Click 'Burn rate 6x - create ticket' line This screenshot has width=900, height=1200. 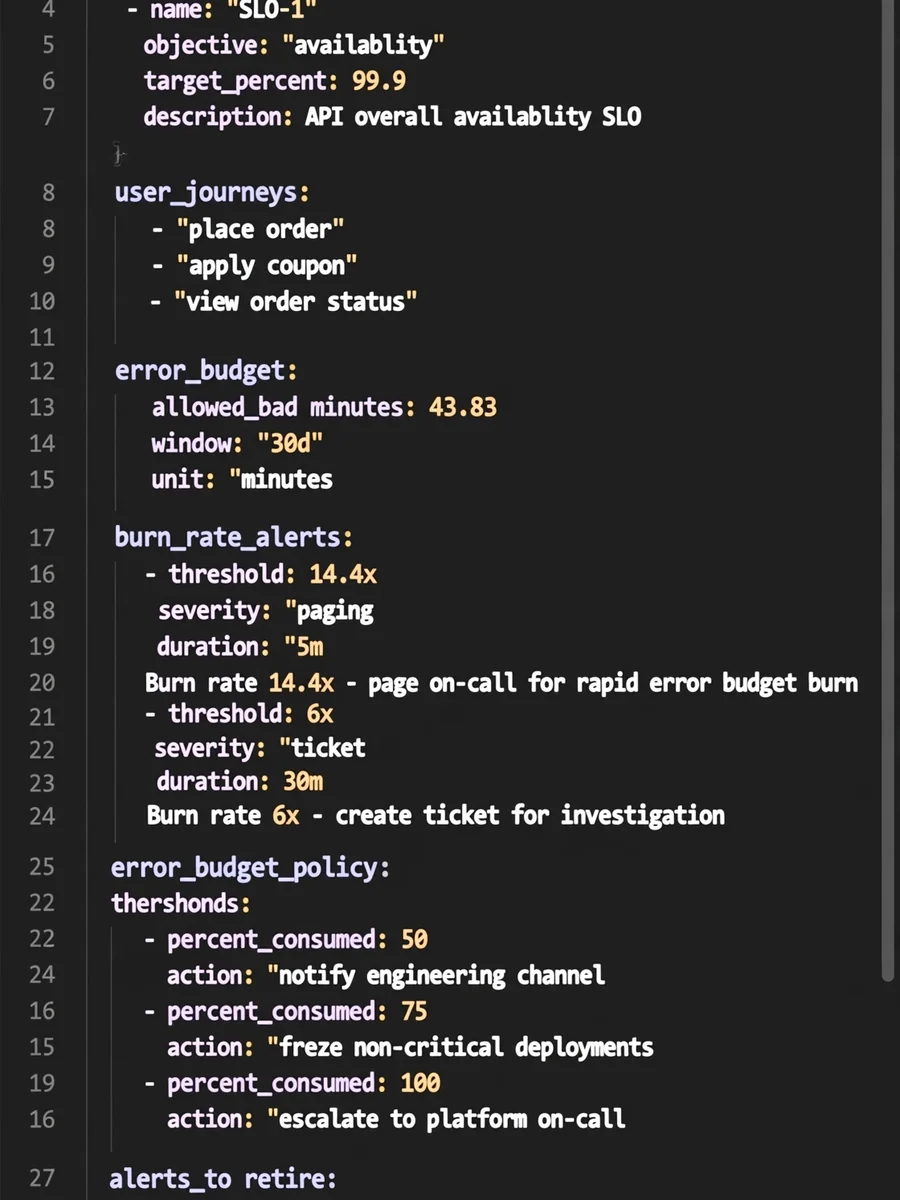point(436,815)
